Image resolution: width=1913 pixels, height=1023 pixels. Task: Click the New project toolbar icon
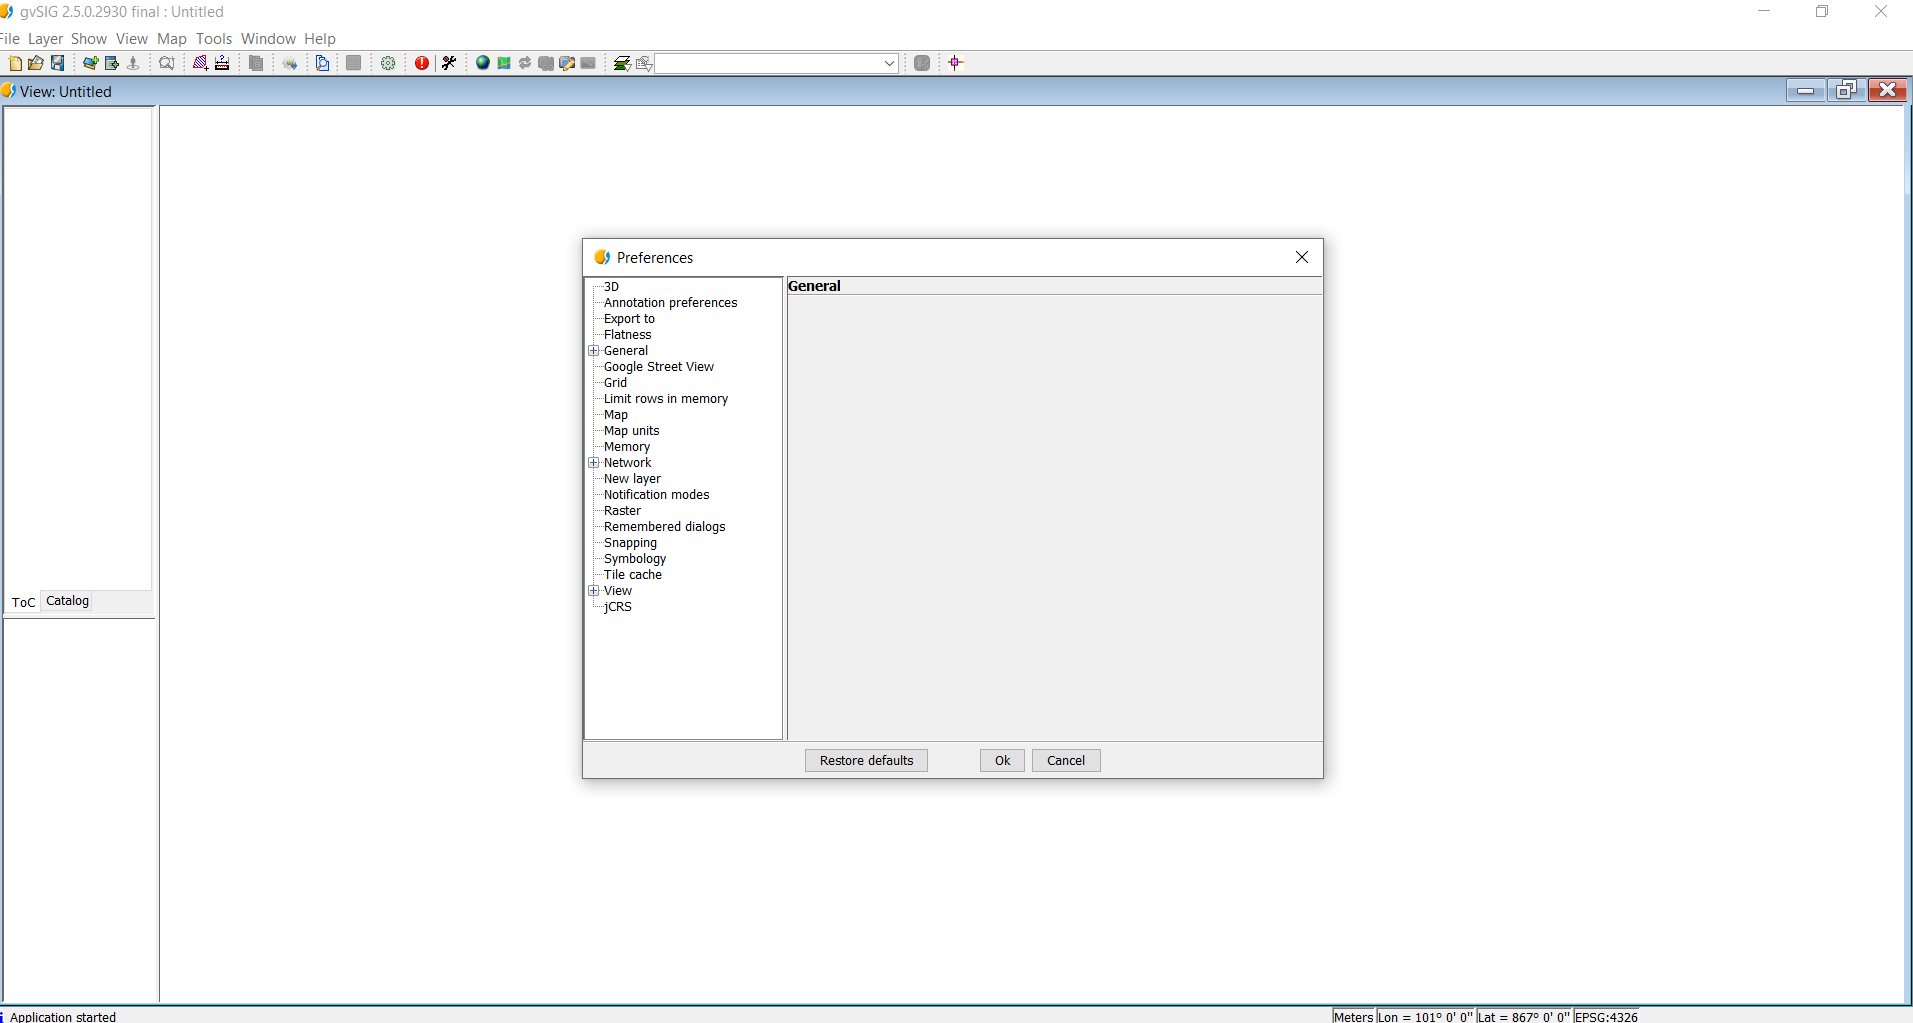(15, 63)
